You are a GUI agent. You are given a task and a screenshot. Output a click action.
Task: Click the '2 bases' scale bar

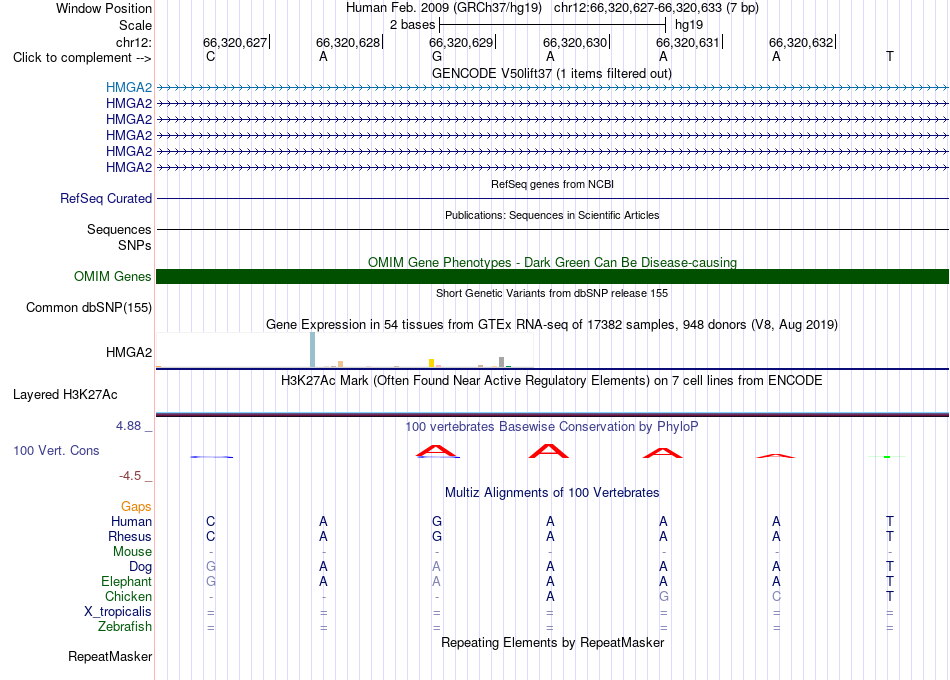(552, 25)
